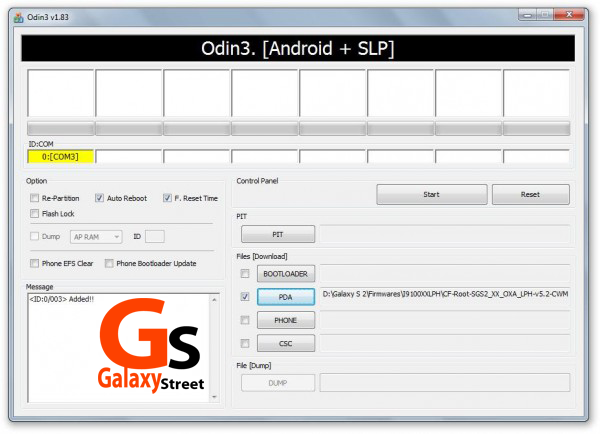Check the CSC file checkbox
The image size is (600, 434).
pyautogui.click(x=245, y=343)
